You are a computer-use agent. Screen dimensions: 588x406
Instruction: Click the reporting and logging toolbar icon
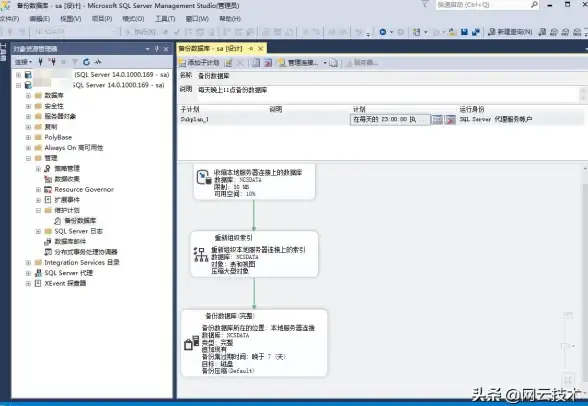tap(333, 63)
